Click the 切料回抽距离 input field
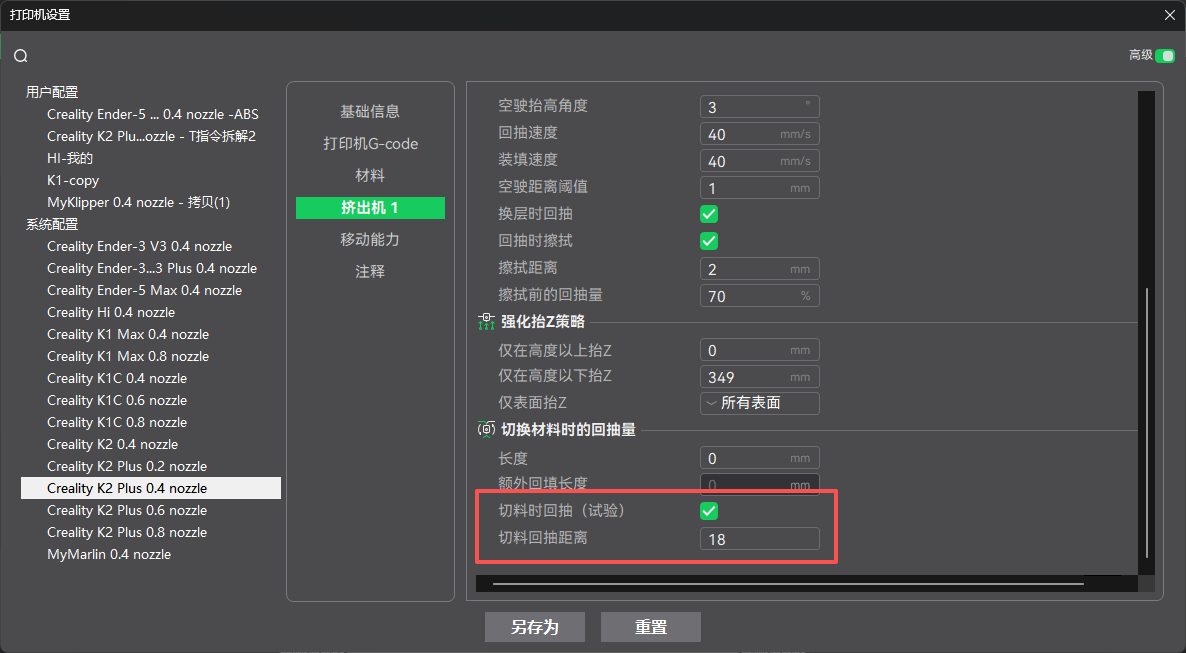The width and height of the screenshot is (1186, 653). [759, 539]
